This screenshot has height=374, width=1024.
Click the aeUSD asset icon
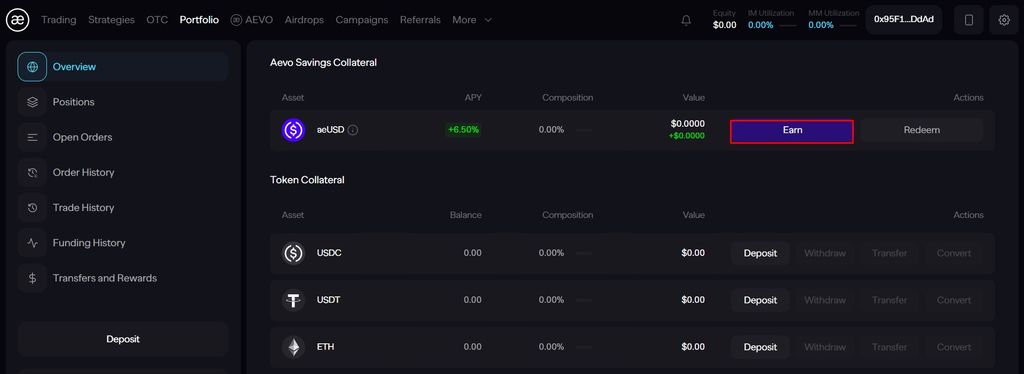pyautogui.click(x=293, y=130)
